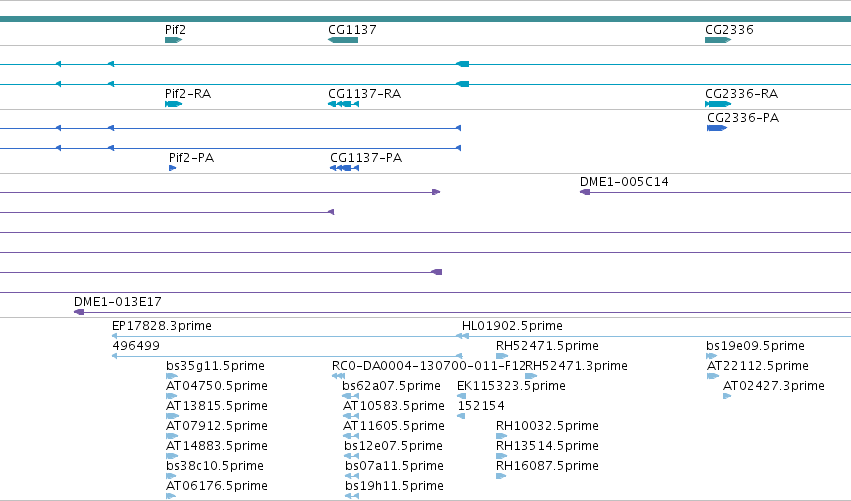The image size is (851, 501).
Task: Click the EK115323.5prime arrow glyph
Action: (462, 396)
